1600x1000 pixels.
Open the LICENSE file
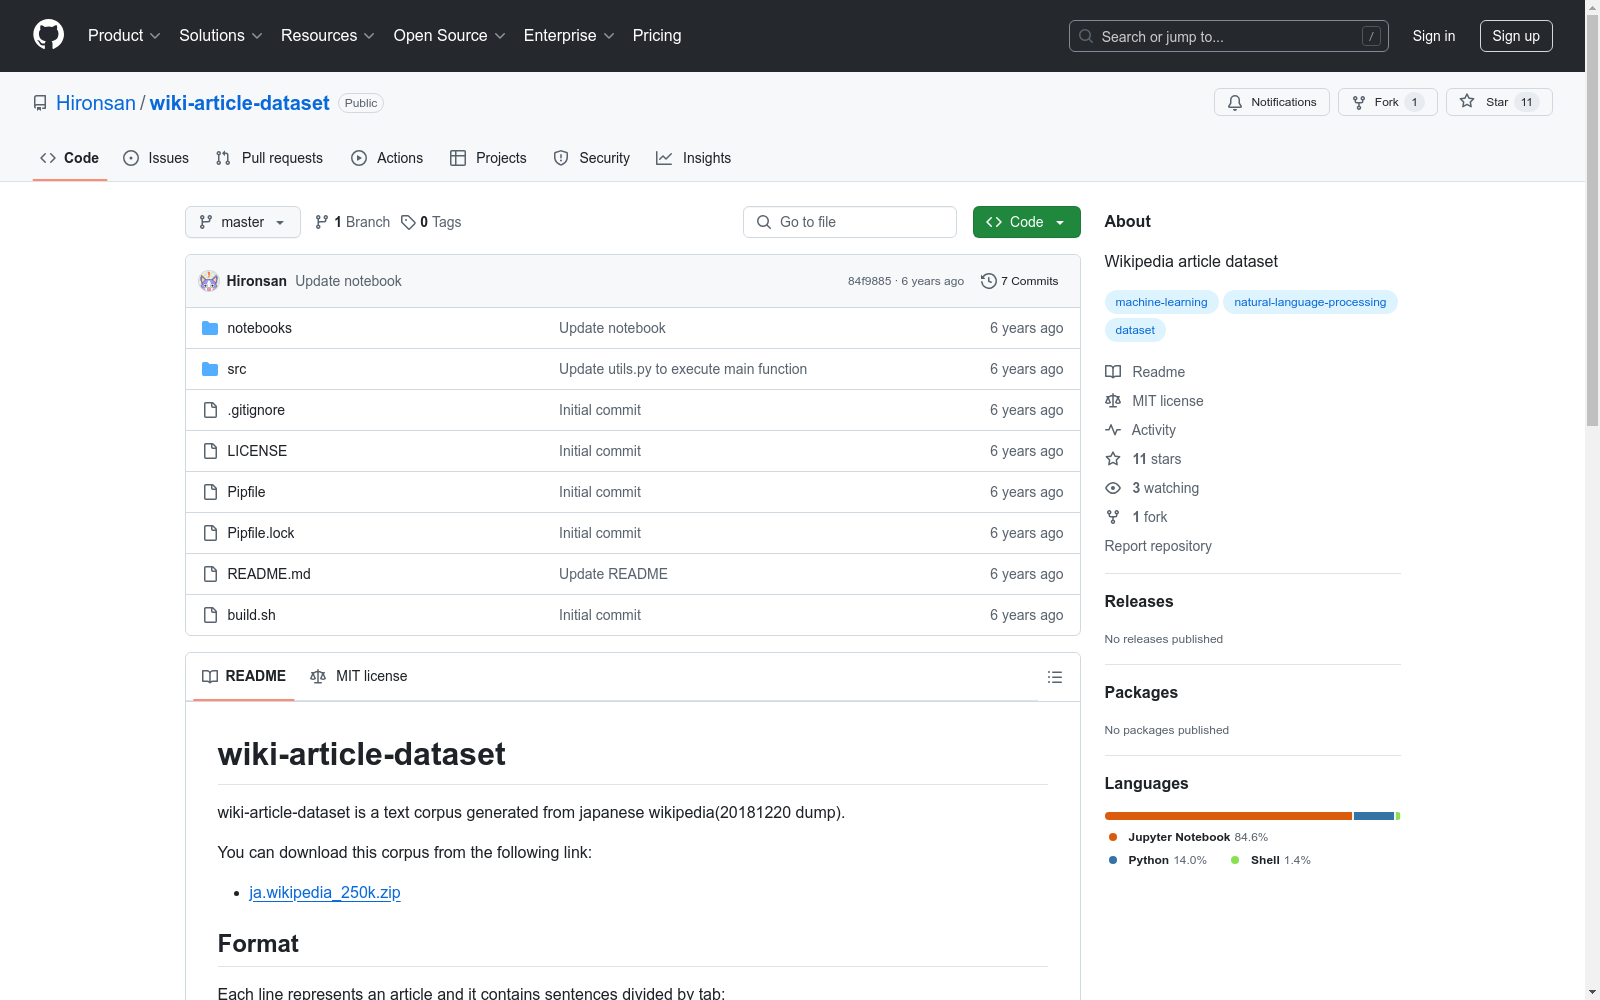coord(257,451)
